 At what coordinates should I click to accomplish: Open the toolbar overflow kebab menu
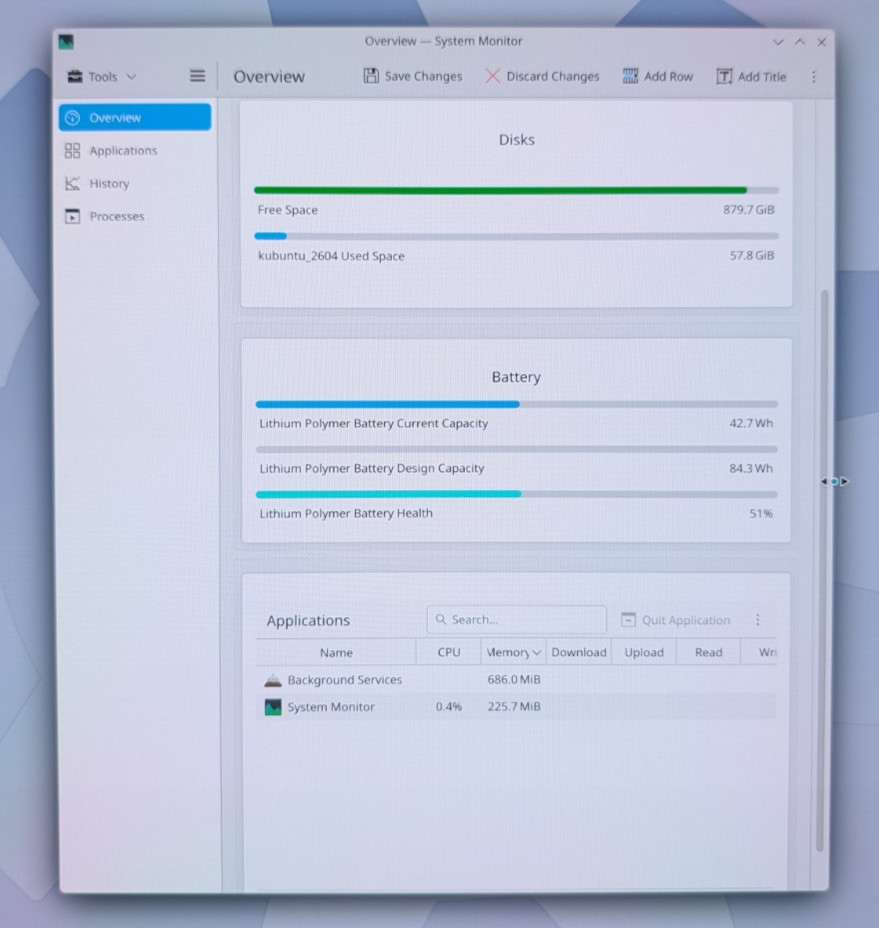pos(814,77)
